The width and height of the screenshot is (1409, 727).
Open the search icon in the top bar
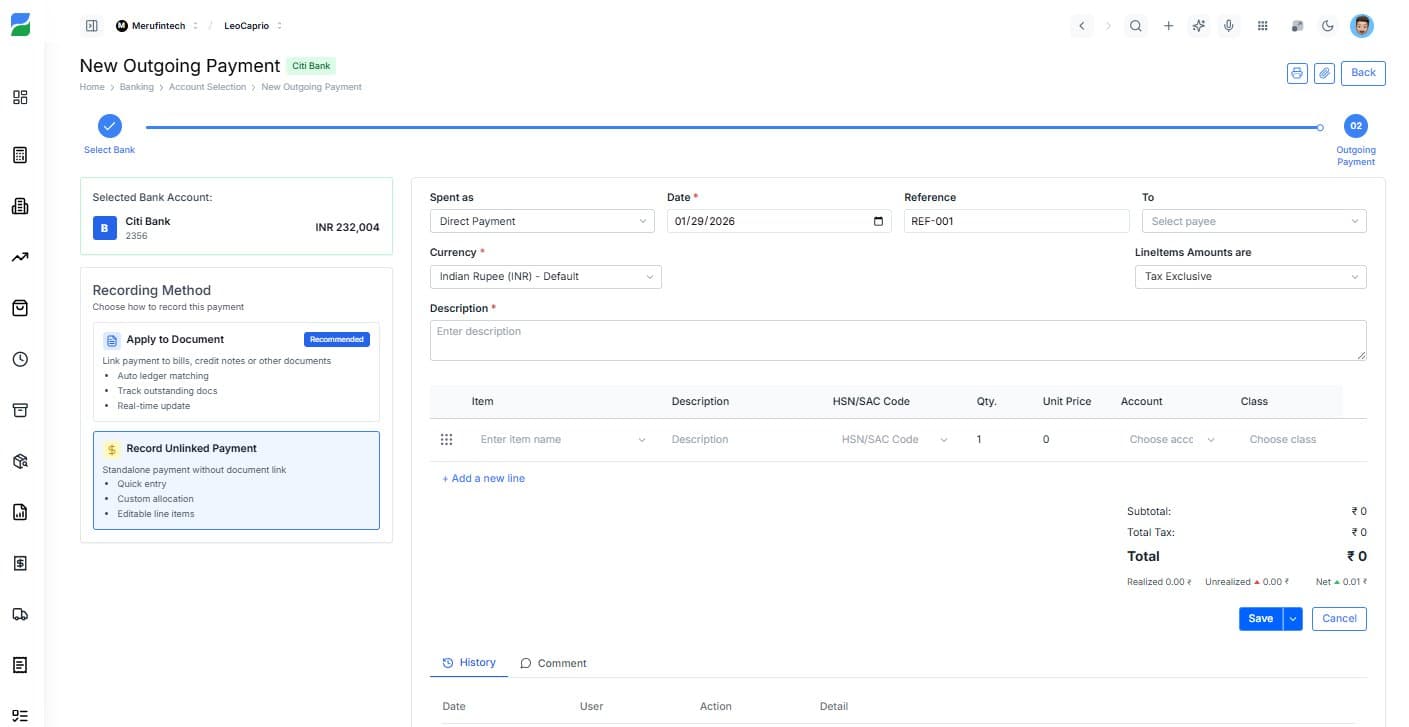click(1136, 25)
